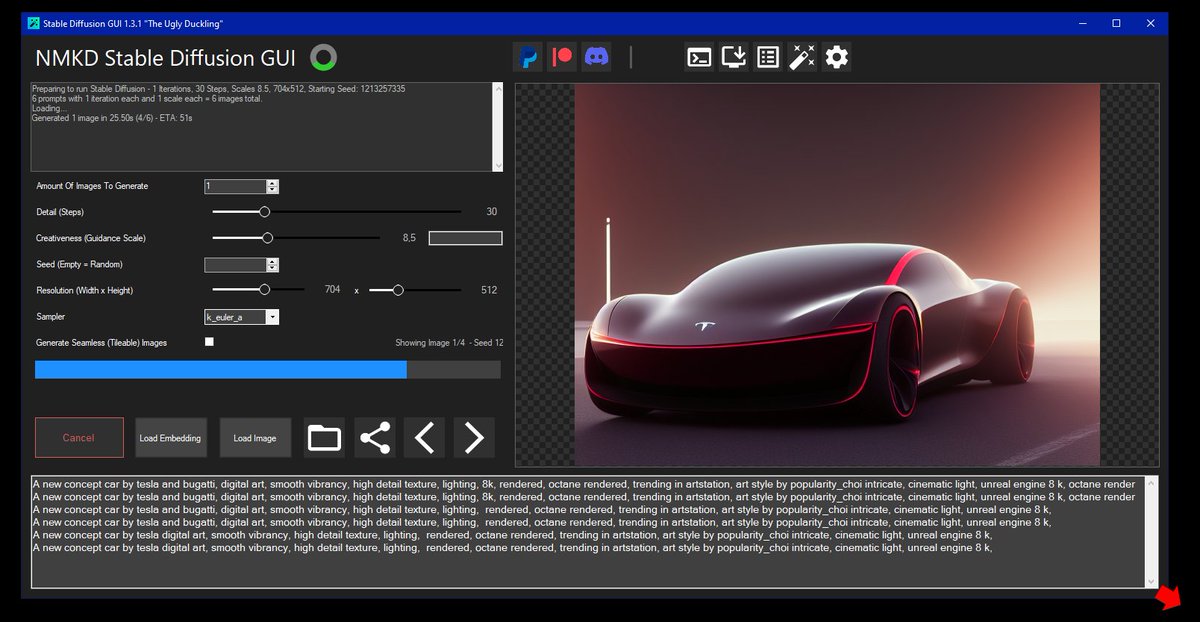This screenshot has width=1200, height=622.
Task: Click the Amount Of Images To Generate field
Action: [235, 186]
